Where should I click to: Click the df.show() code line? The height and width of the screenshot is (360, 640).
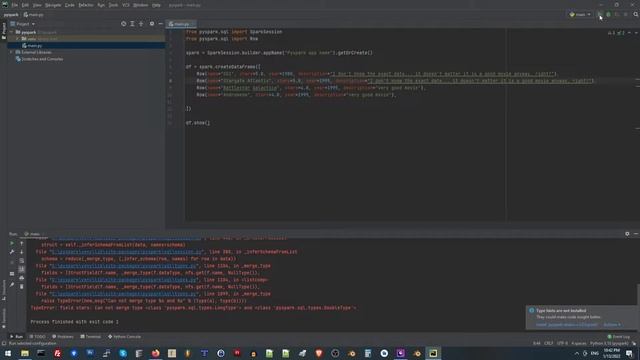[x=198, y=122]
